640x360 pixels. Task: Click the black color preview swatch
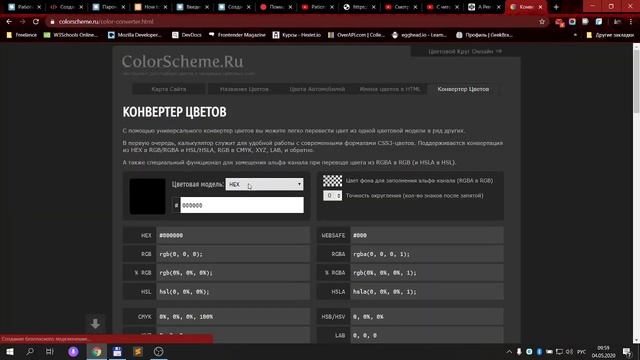[147, 196]
